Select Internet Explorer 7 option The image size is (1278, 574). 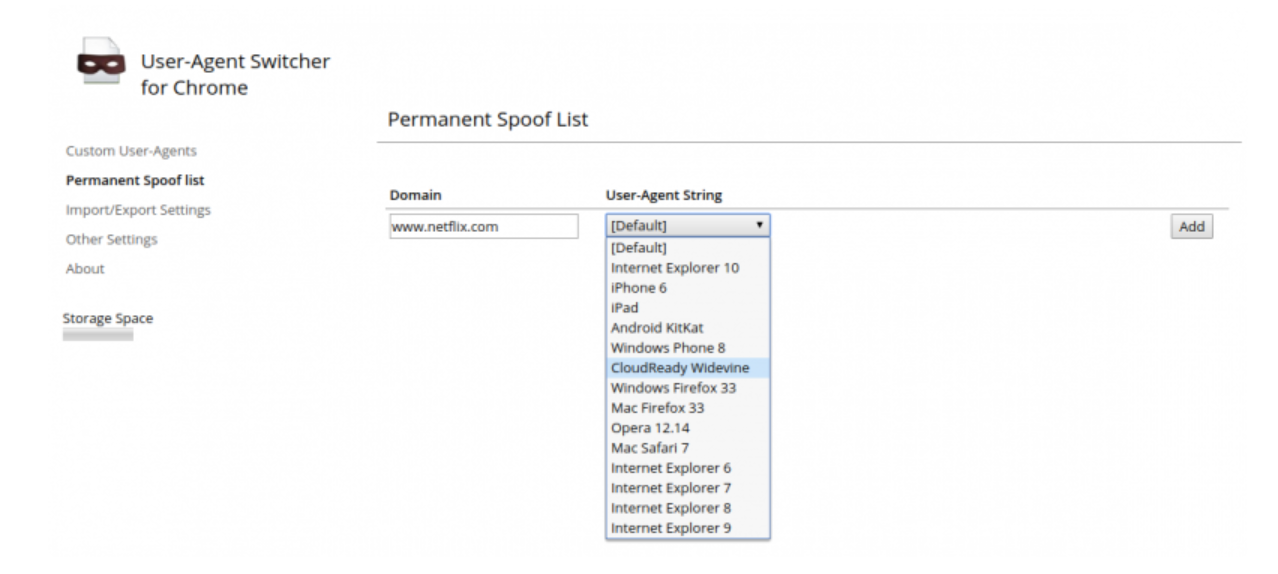(x=688, y=488)
